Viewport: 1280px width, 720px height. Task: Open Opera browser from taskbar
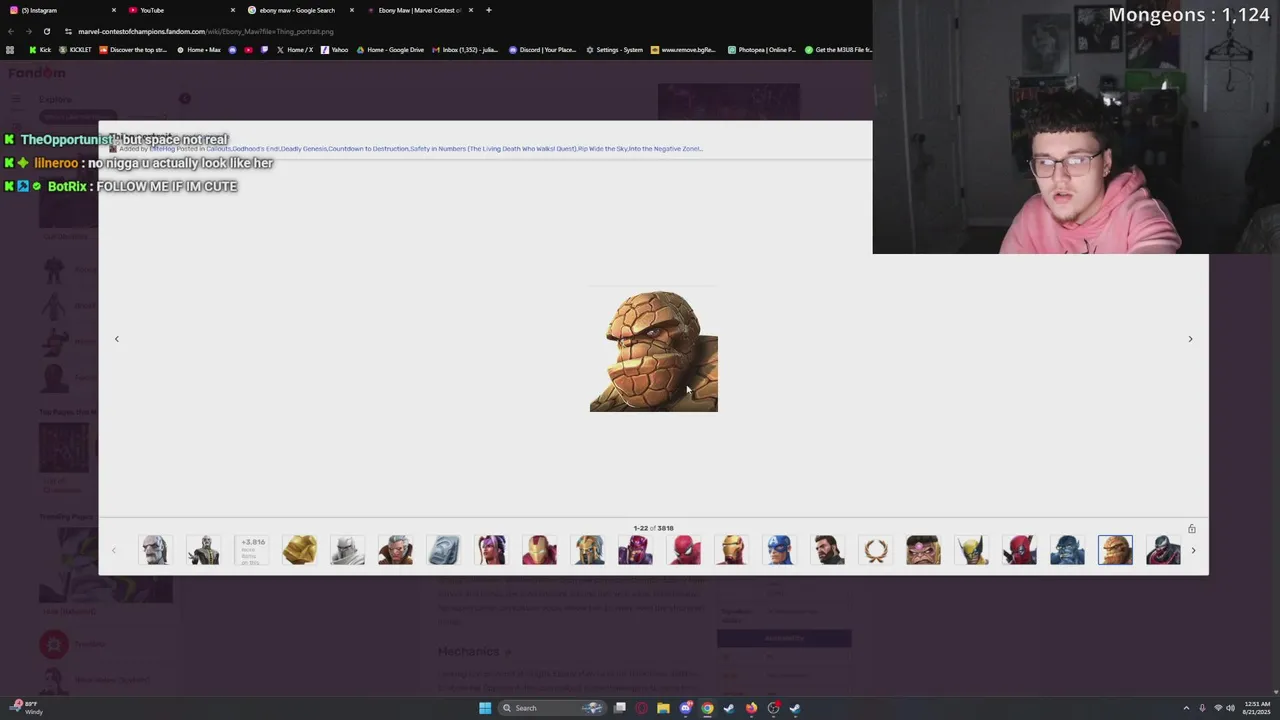(x=641, y=708)
